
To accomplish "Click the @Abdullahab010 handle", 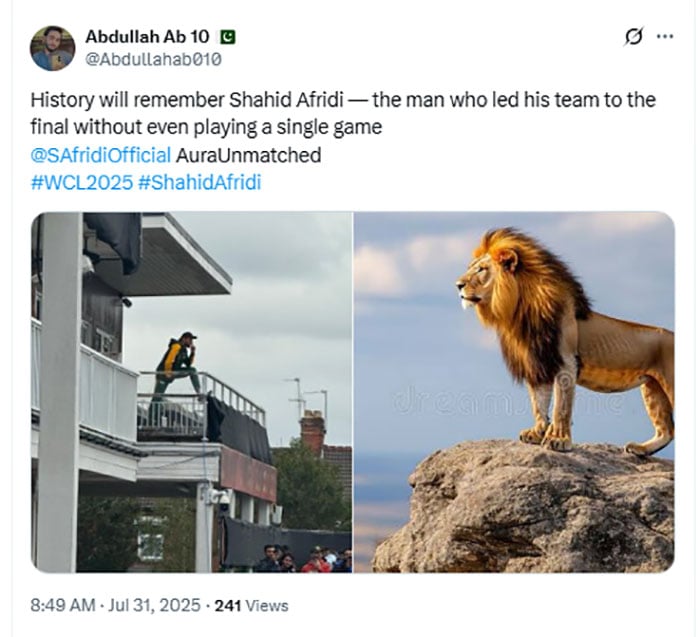I will (153, 59).
